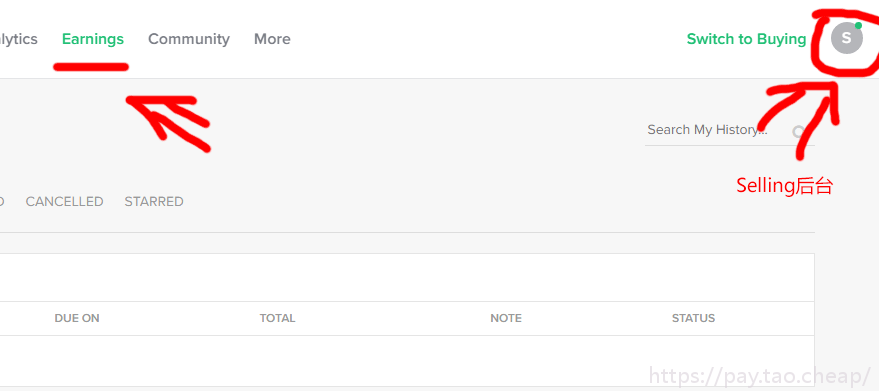Click the red "Selling后台" annotation label
The width and height of the screenshot is (879, 391).
[784, 185]
